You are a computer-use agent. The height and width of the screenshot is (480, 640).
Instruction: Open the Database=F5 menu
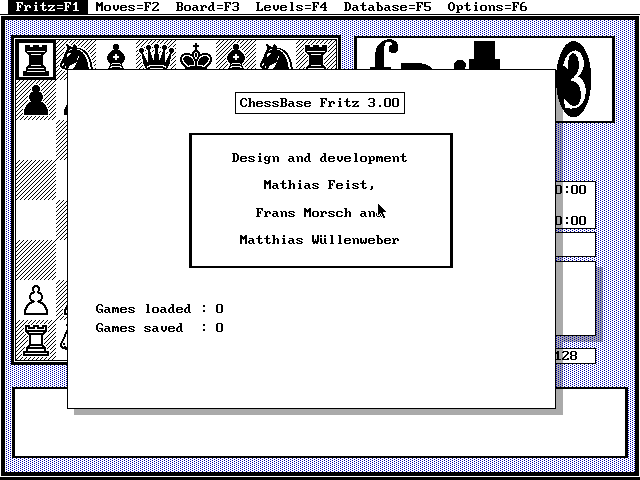[387, 7]
